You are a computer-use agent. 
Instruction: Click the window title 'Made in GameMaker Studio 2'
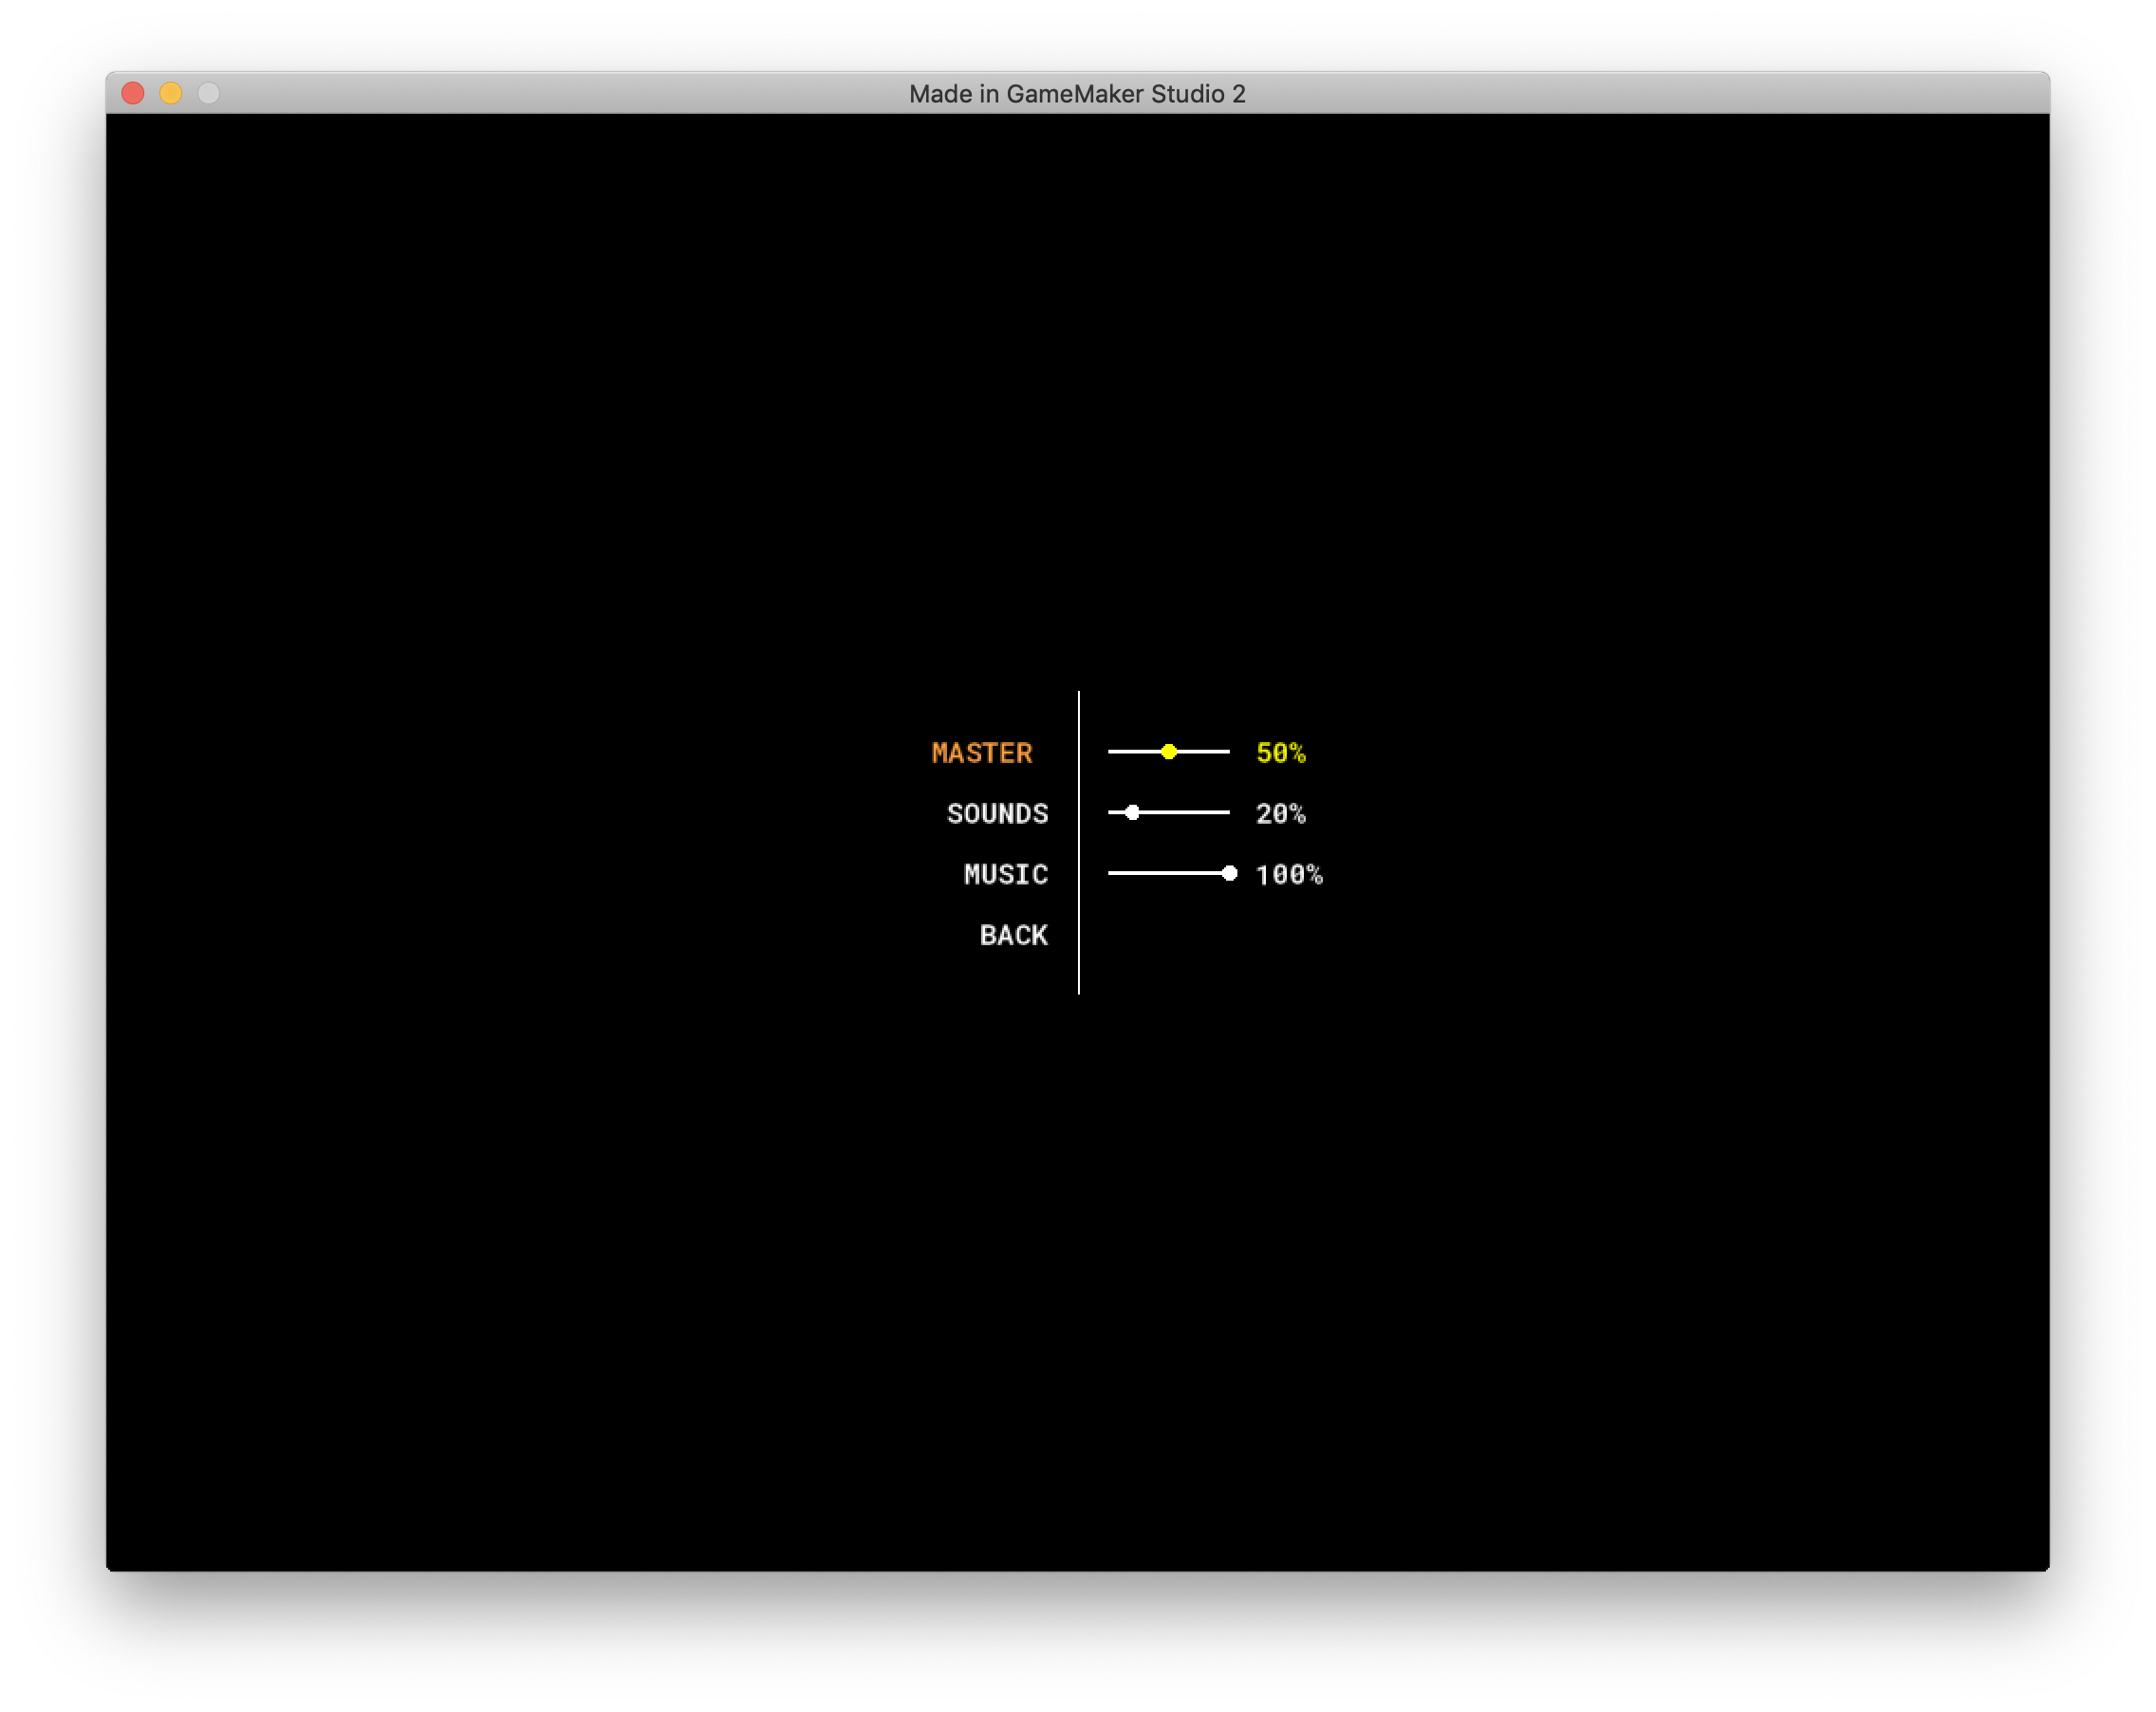tap(1077, 94)
